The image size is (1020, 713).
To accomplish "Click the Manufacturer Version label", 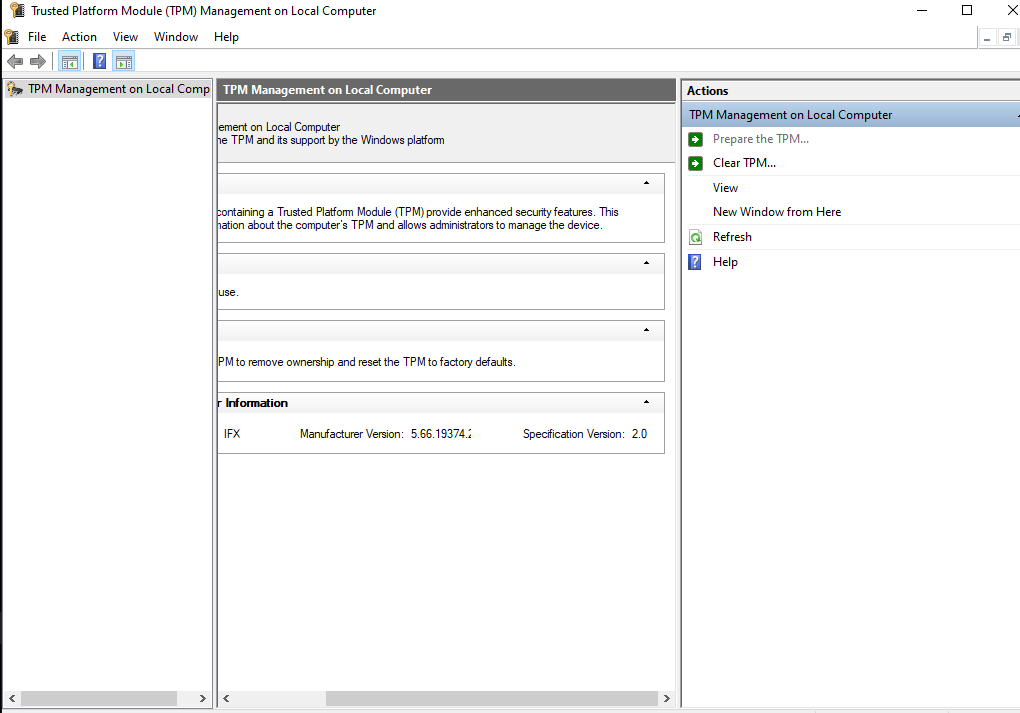I will (x=352, y=434).
